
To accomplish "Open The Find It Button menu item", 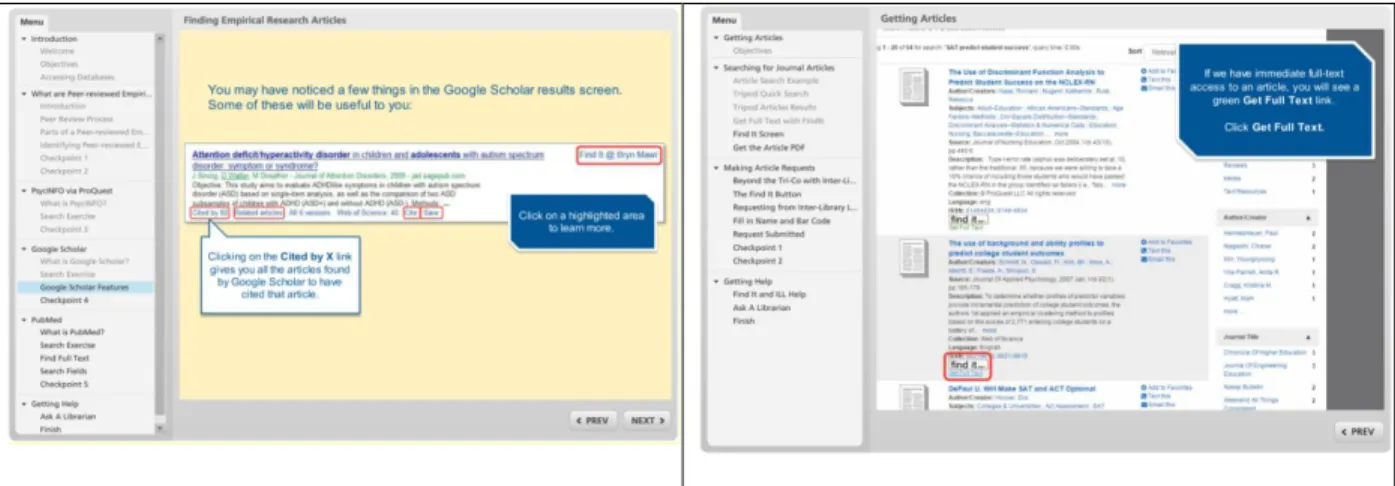I will (x=766, y=194).
